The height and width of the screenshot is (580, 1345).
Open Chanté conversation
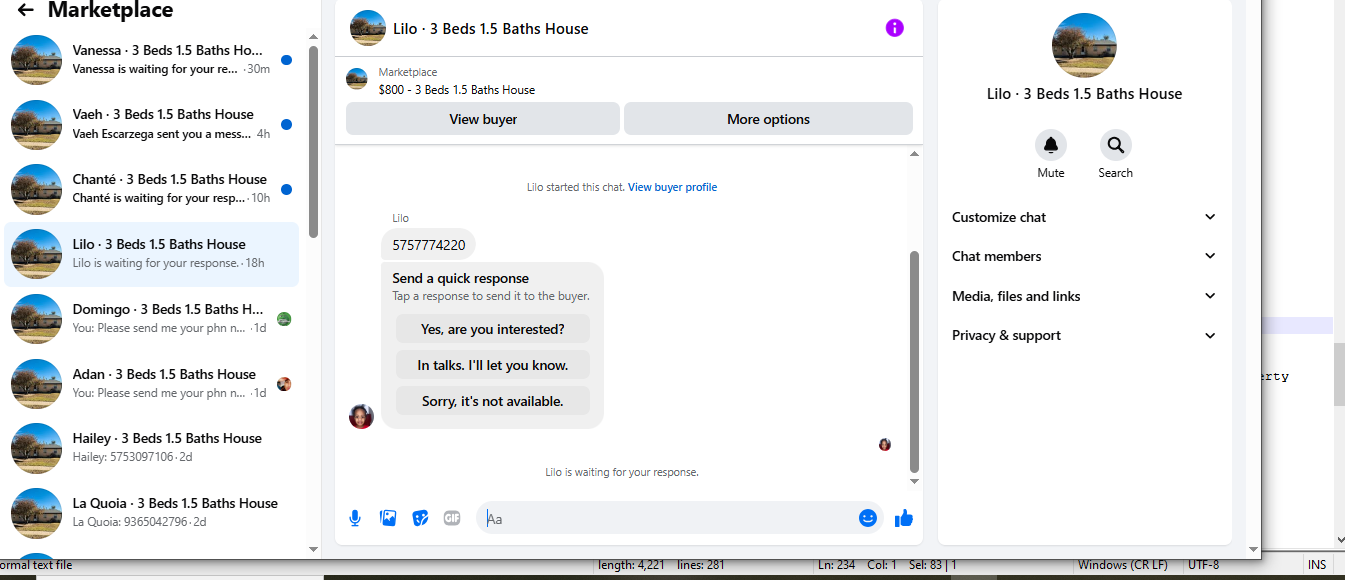click(x=152, y=189)
